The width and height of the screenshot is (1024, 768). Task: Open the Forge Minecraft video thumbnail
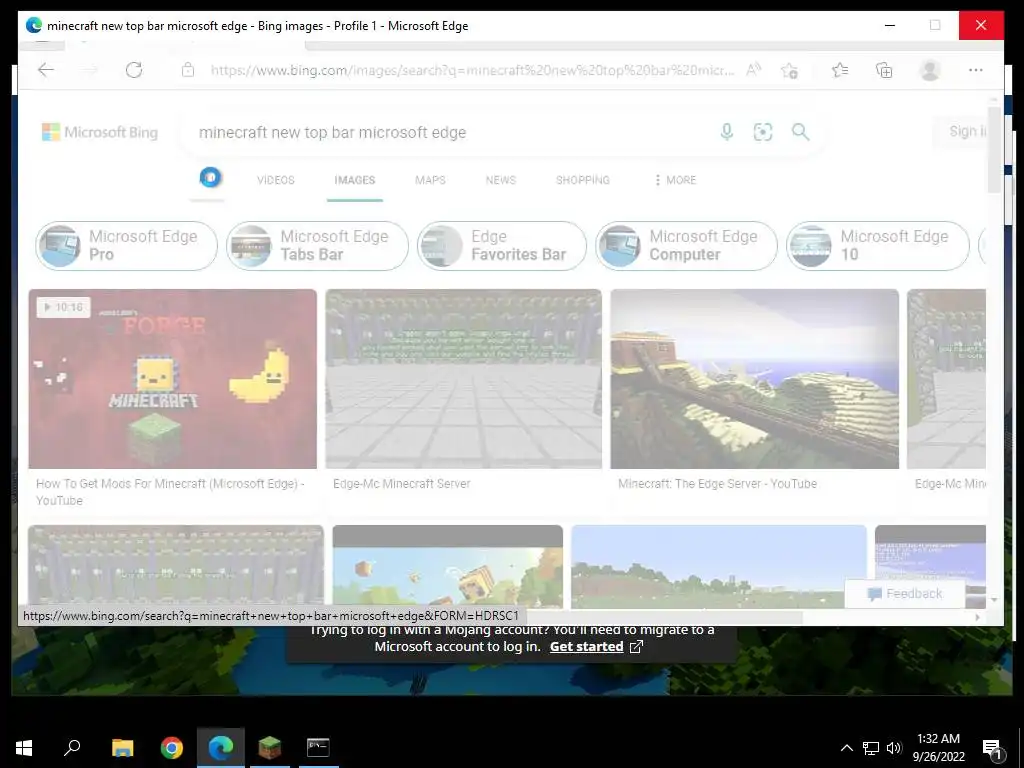click(172, 379)
